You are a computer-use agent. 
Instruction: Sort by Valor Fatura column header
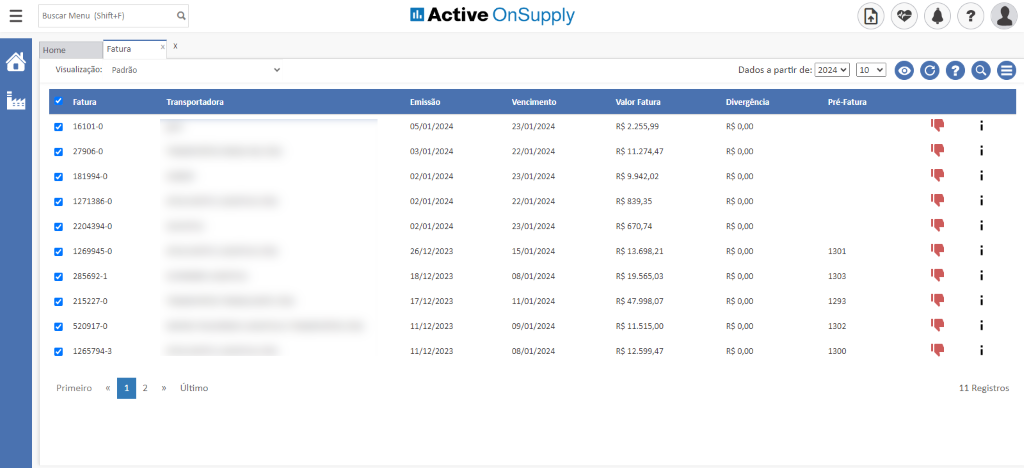click(x=638, y=102)
